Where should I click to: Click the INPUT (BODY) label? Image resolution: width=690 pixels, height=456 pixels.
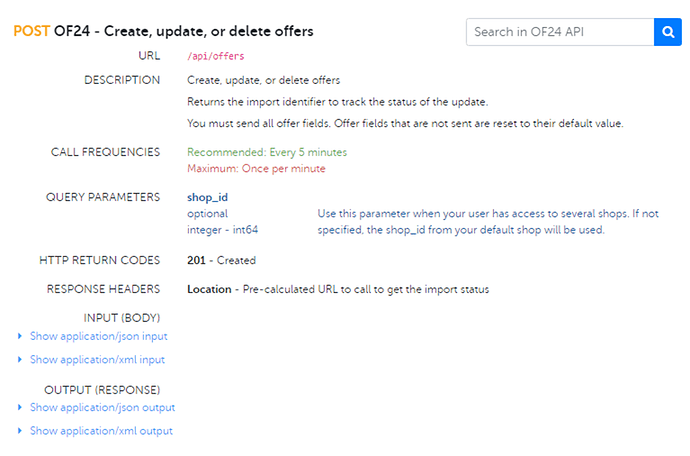click(122, 318)
